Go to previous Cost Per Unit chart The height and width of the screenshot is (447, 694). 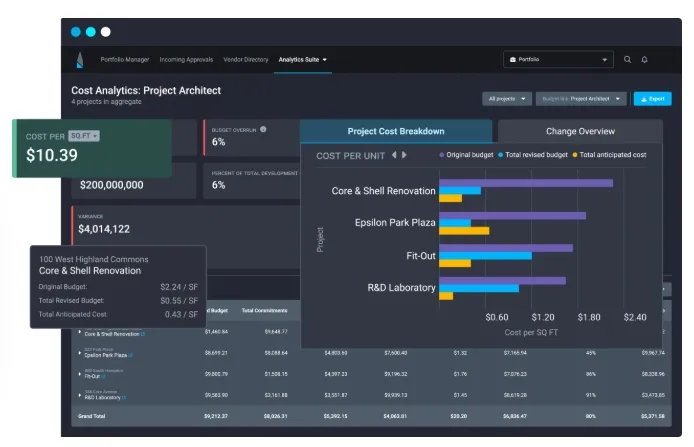click(394, 155)
